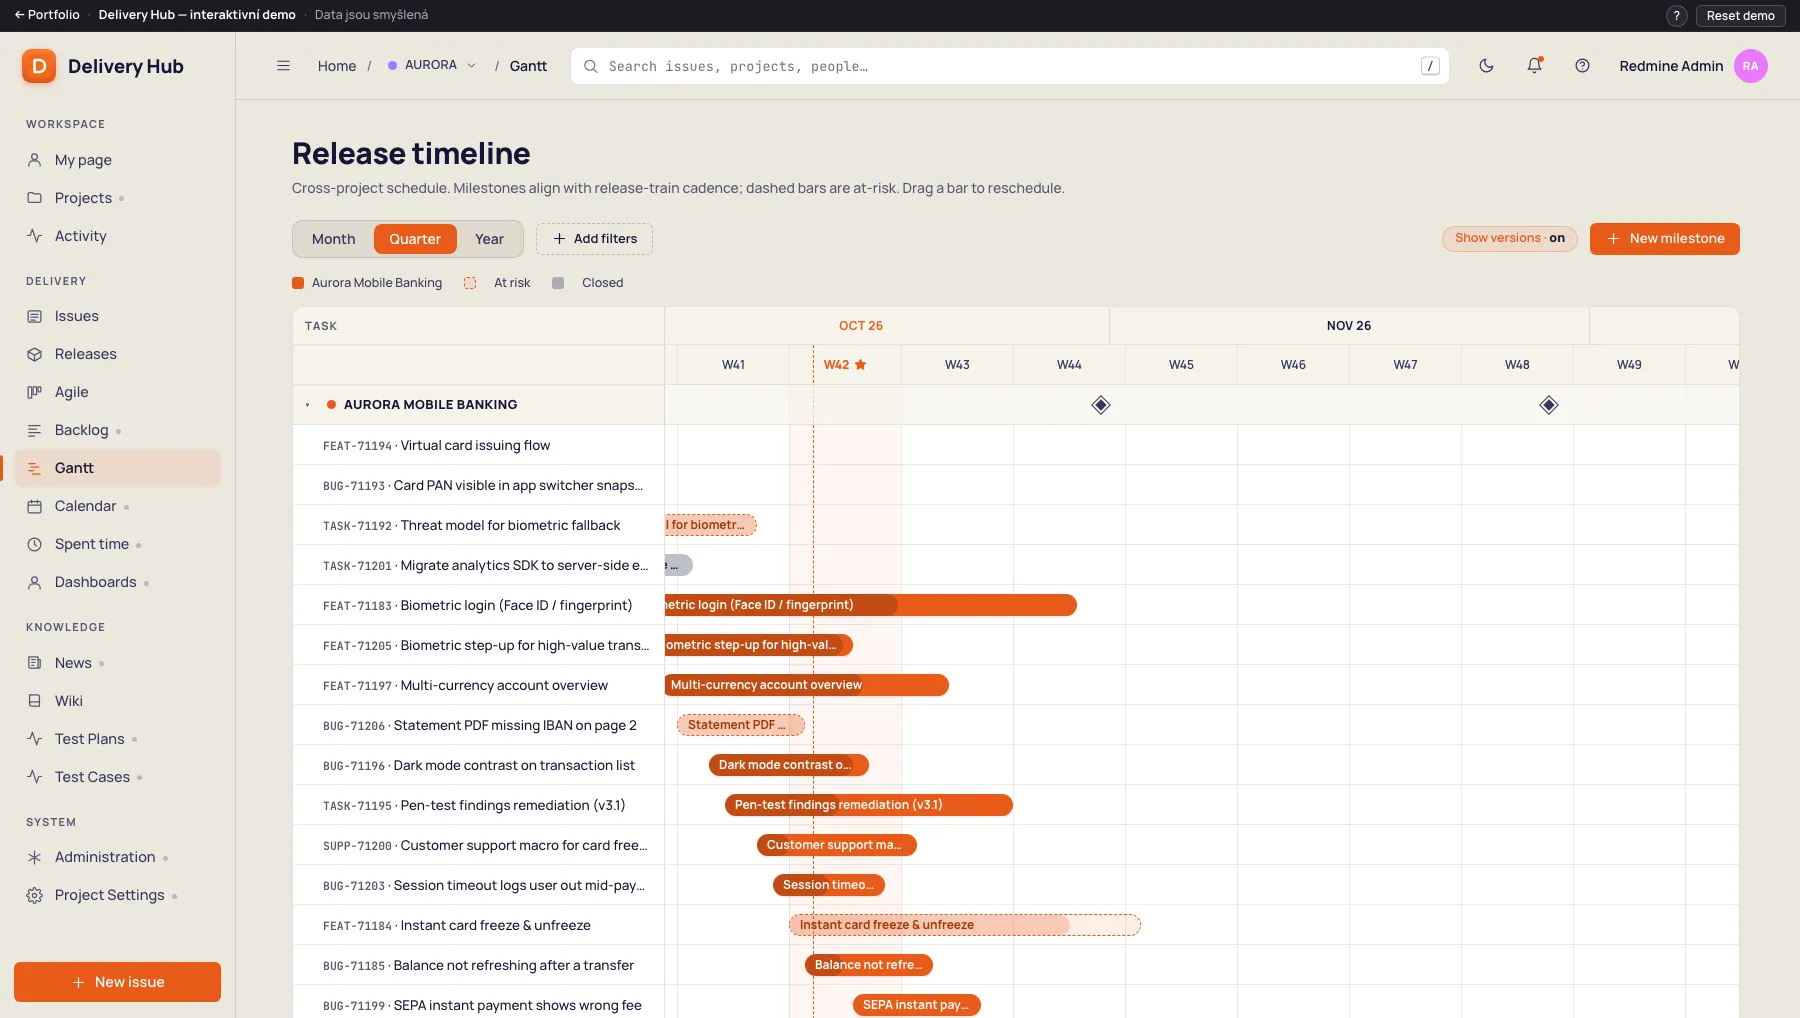Select Gantt in sidebar
The height and width of the screenshot is (1018, 1800).
coord(117,468)
